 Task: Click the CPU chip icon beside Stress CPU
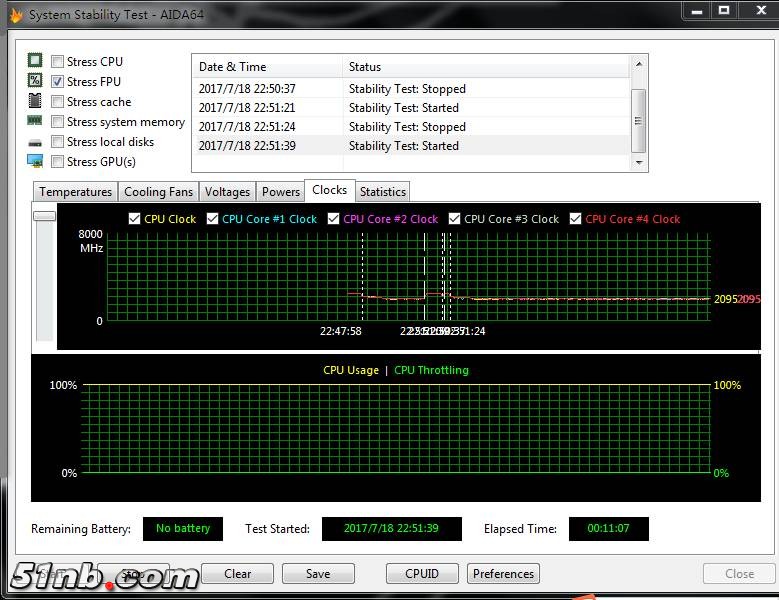(35, 61)
